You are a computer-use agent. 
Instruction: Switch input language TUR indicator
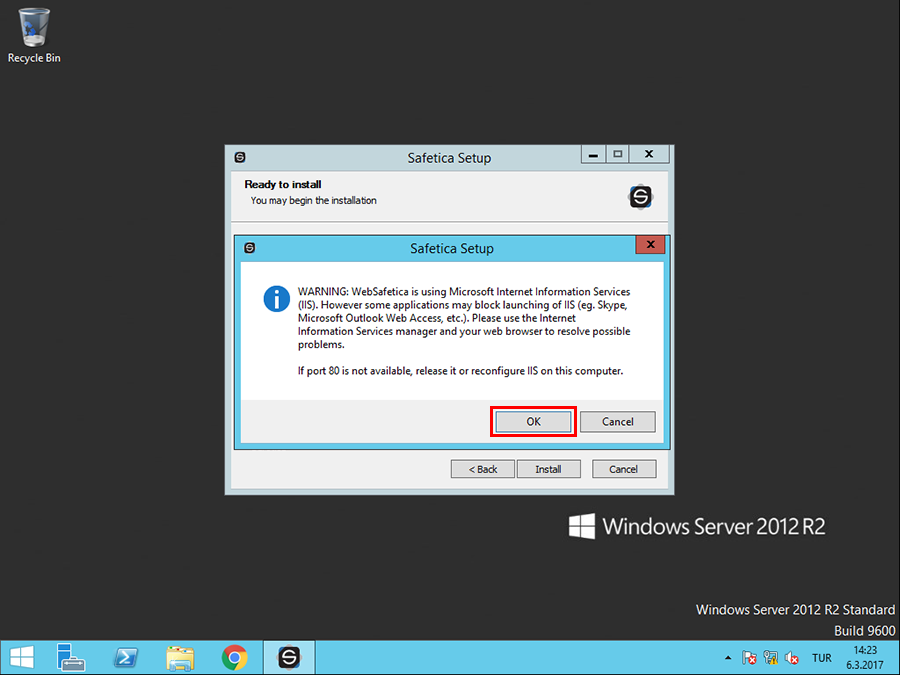821,658
